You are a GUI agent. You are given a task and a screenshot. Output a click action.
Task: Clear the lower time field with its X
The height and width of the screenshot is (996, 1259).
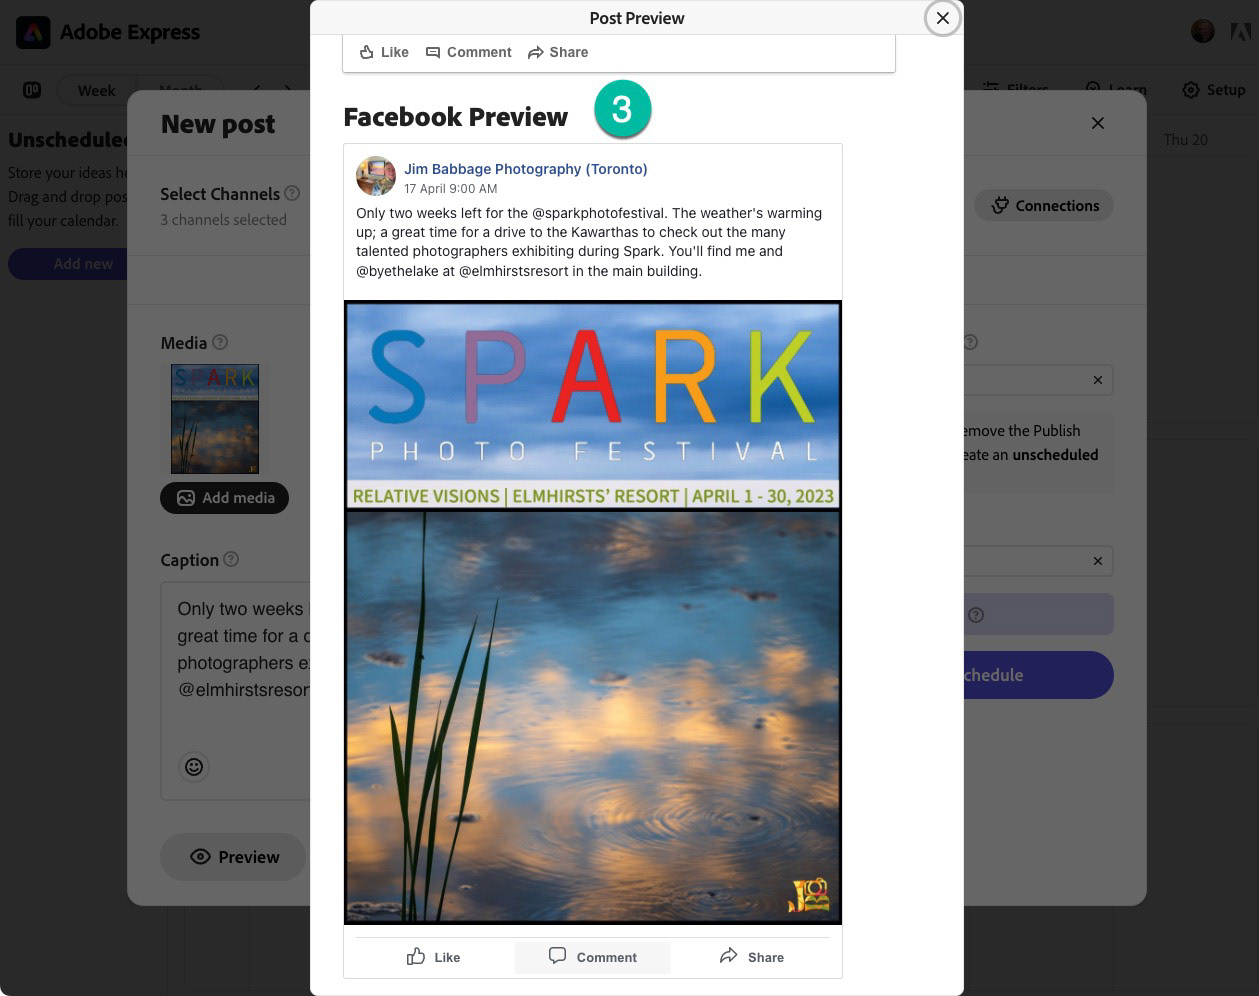tap(1098, 561)
